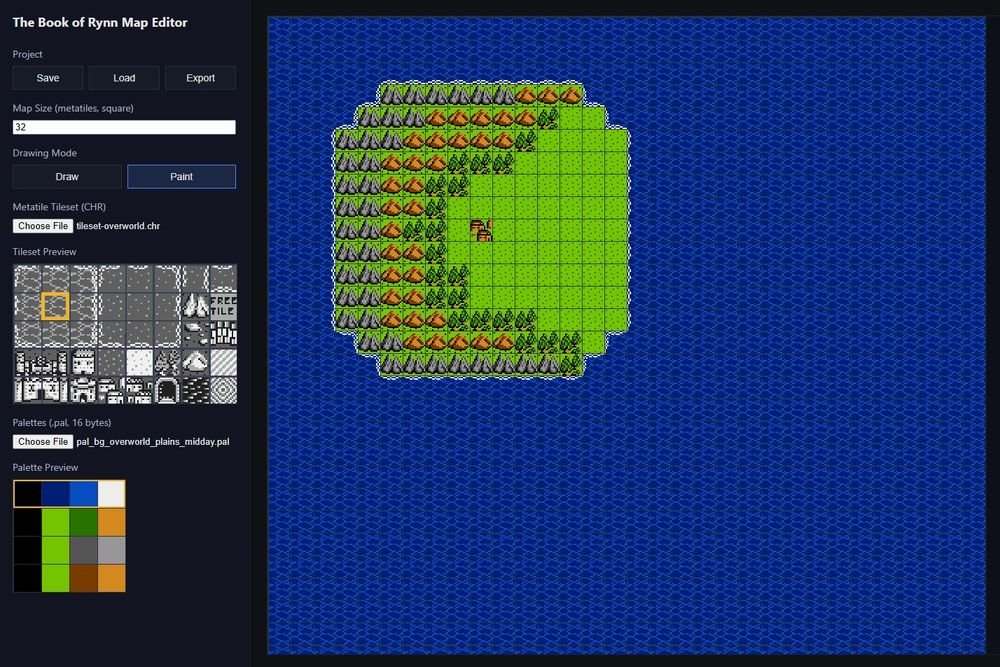Pick the orange swatch beside dark green

(x=112, y=522)
